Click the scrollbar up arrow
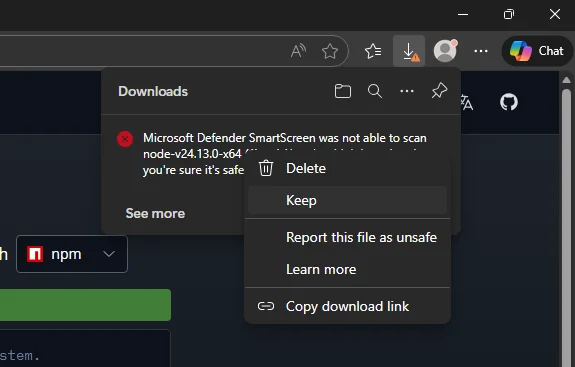This screenshot has height=367, width=575. pyautogui.click(x=567, y=80)
